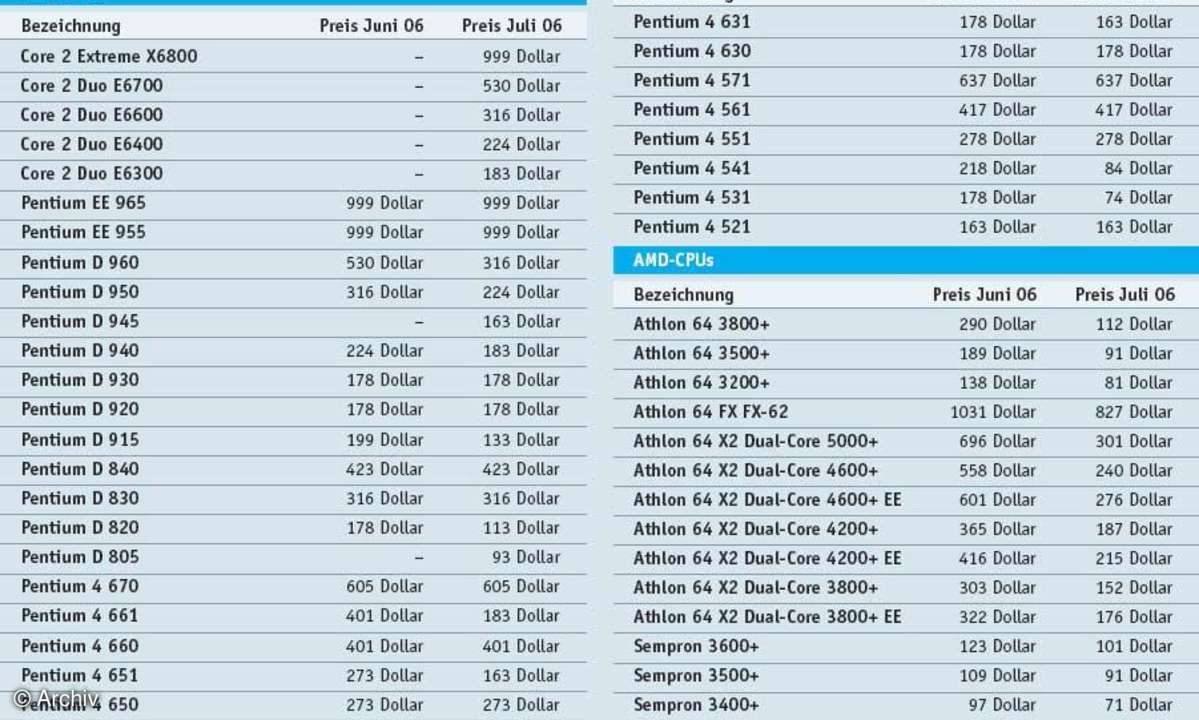Select the "Pentium 4 670" name
The width and height of the screenshot is (1199, 720).
80,586
